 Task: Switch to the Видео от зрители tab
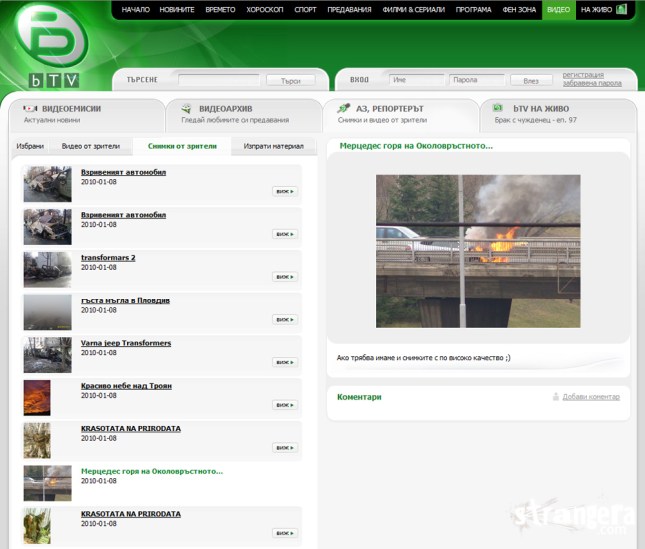(90, 146)
